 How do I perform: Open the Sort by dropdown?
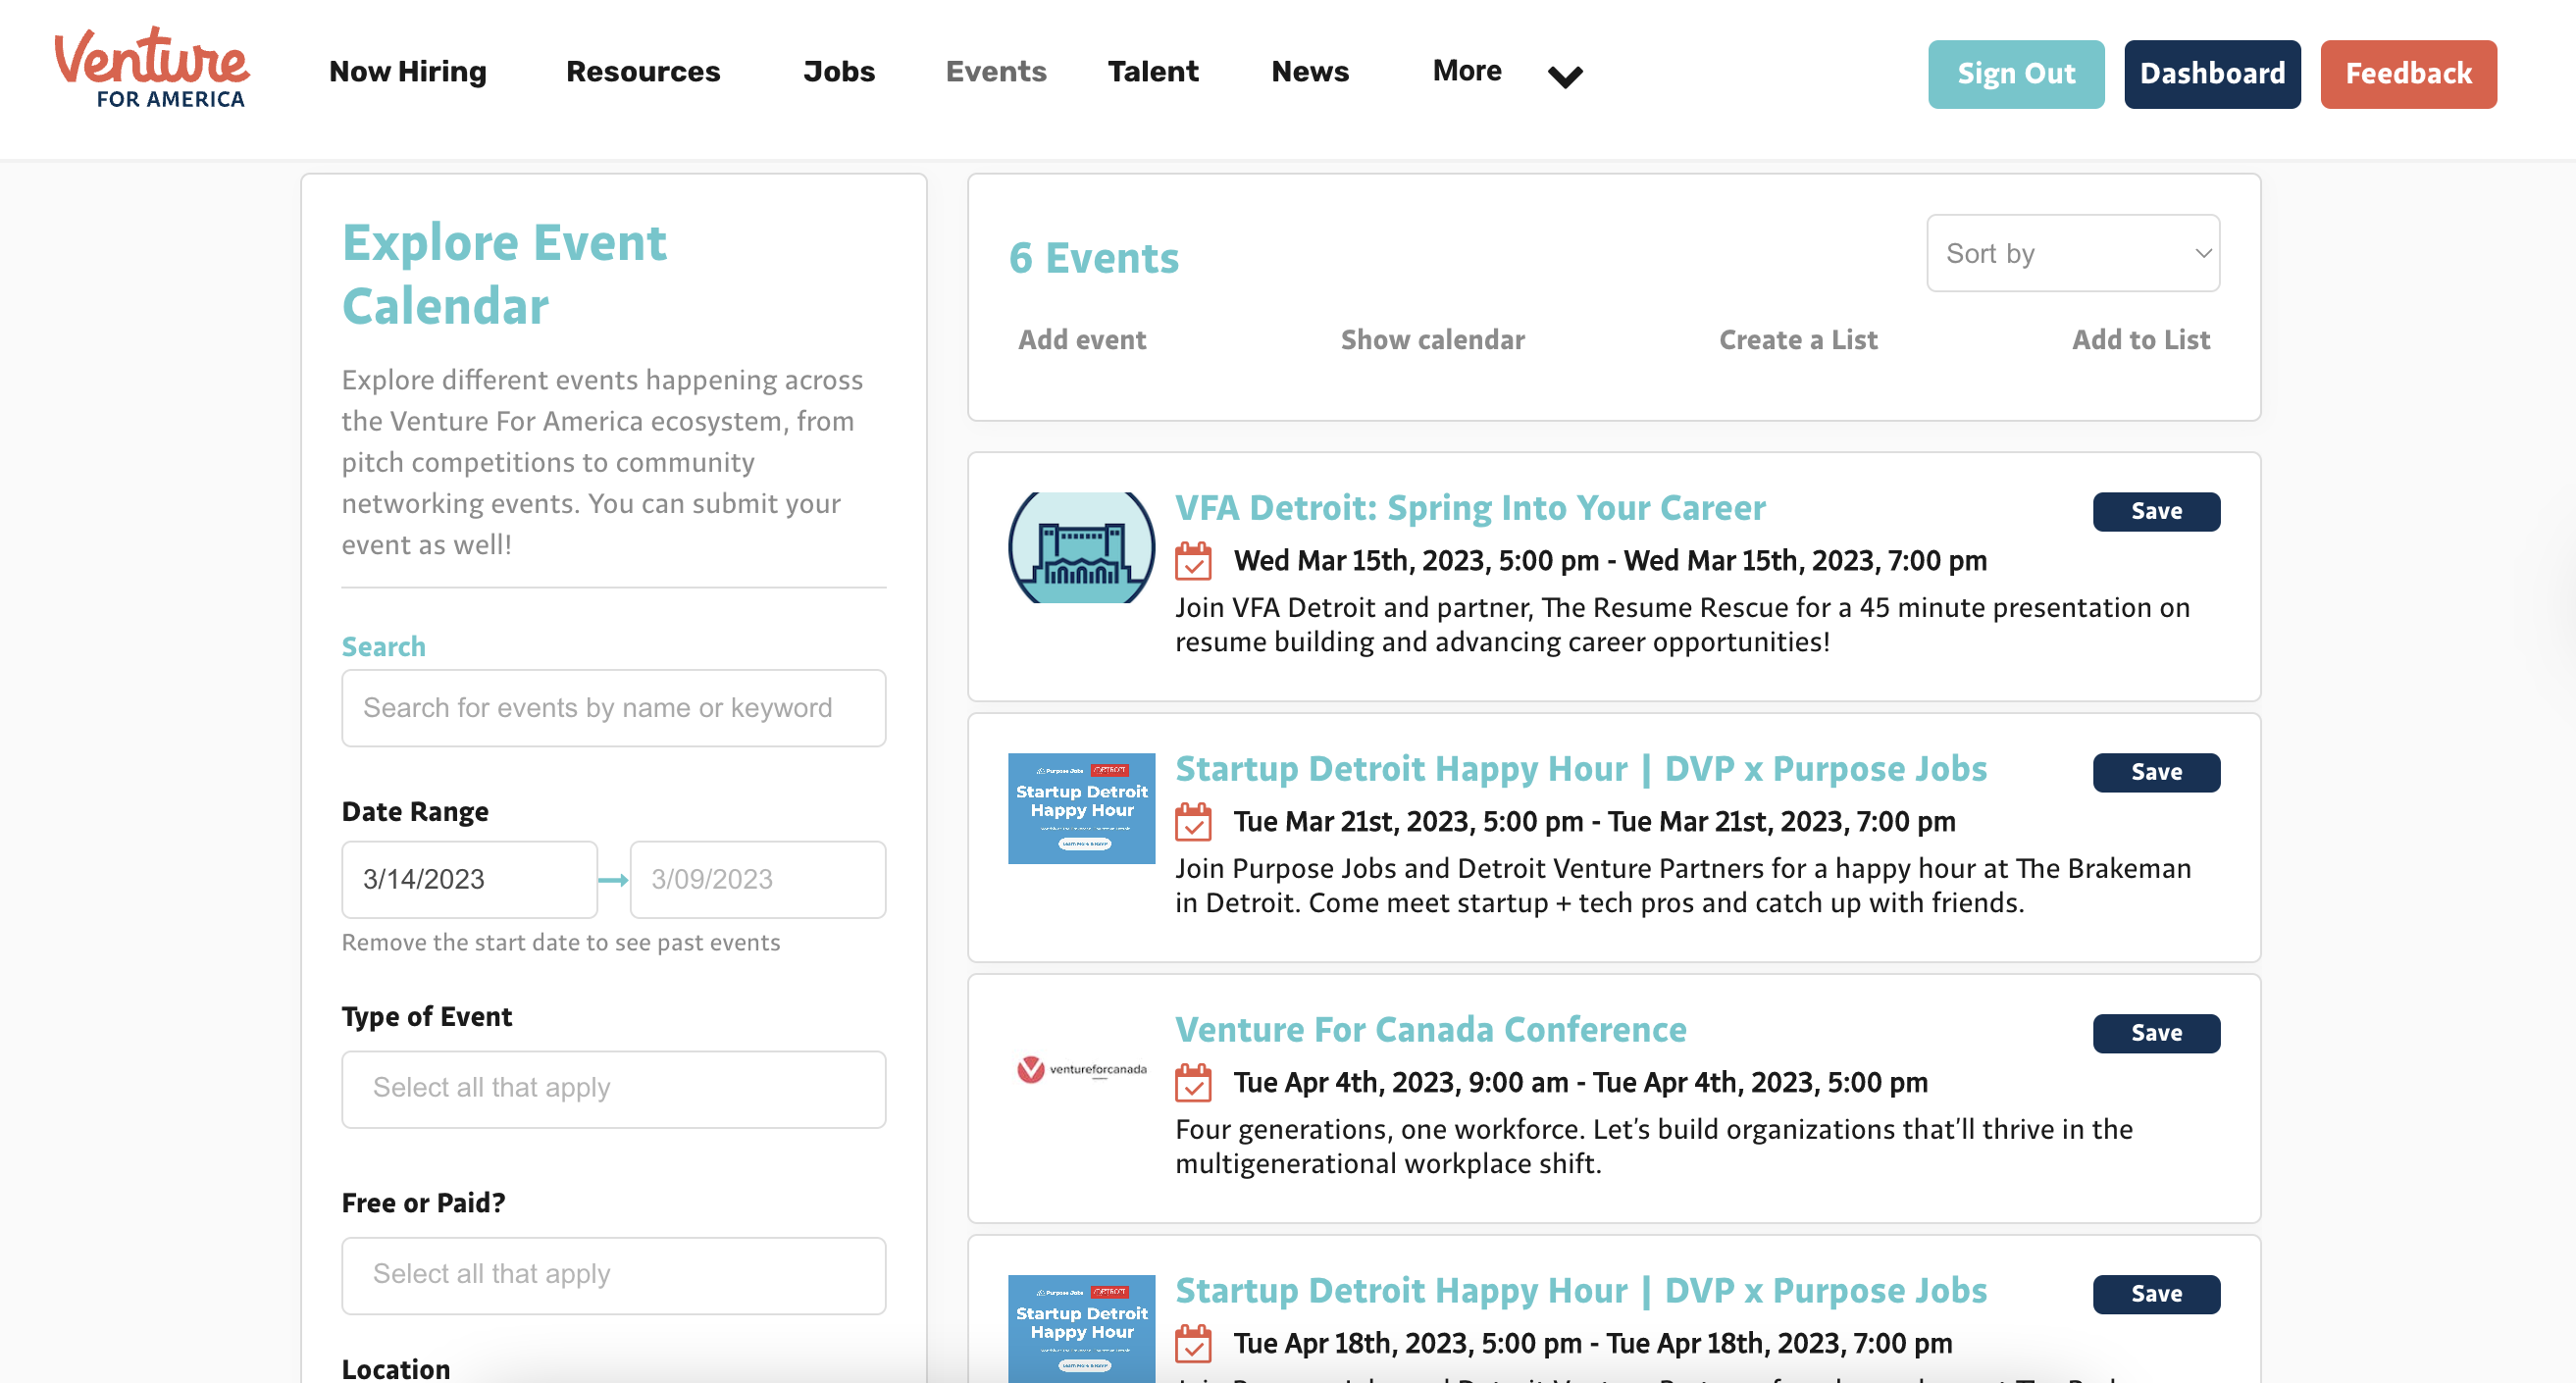pyautogui.click(x=2073, y=253)
